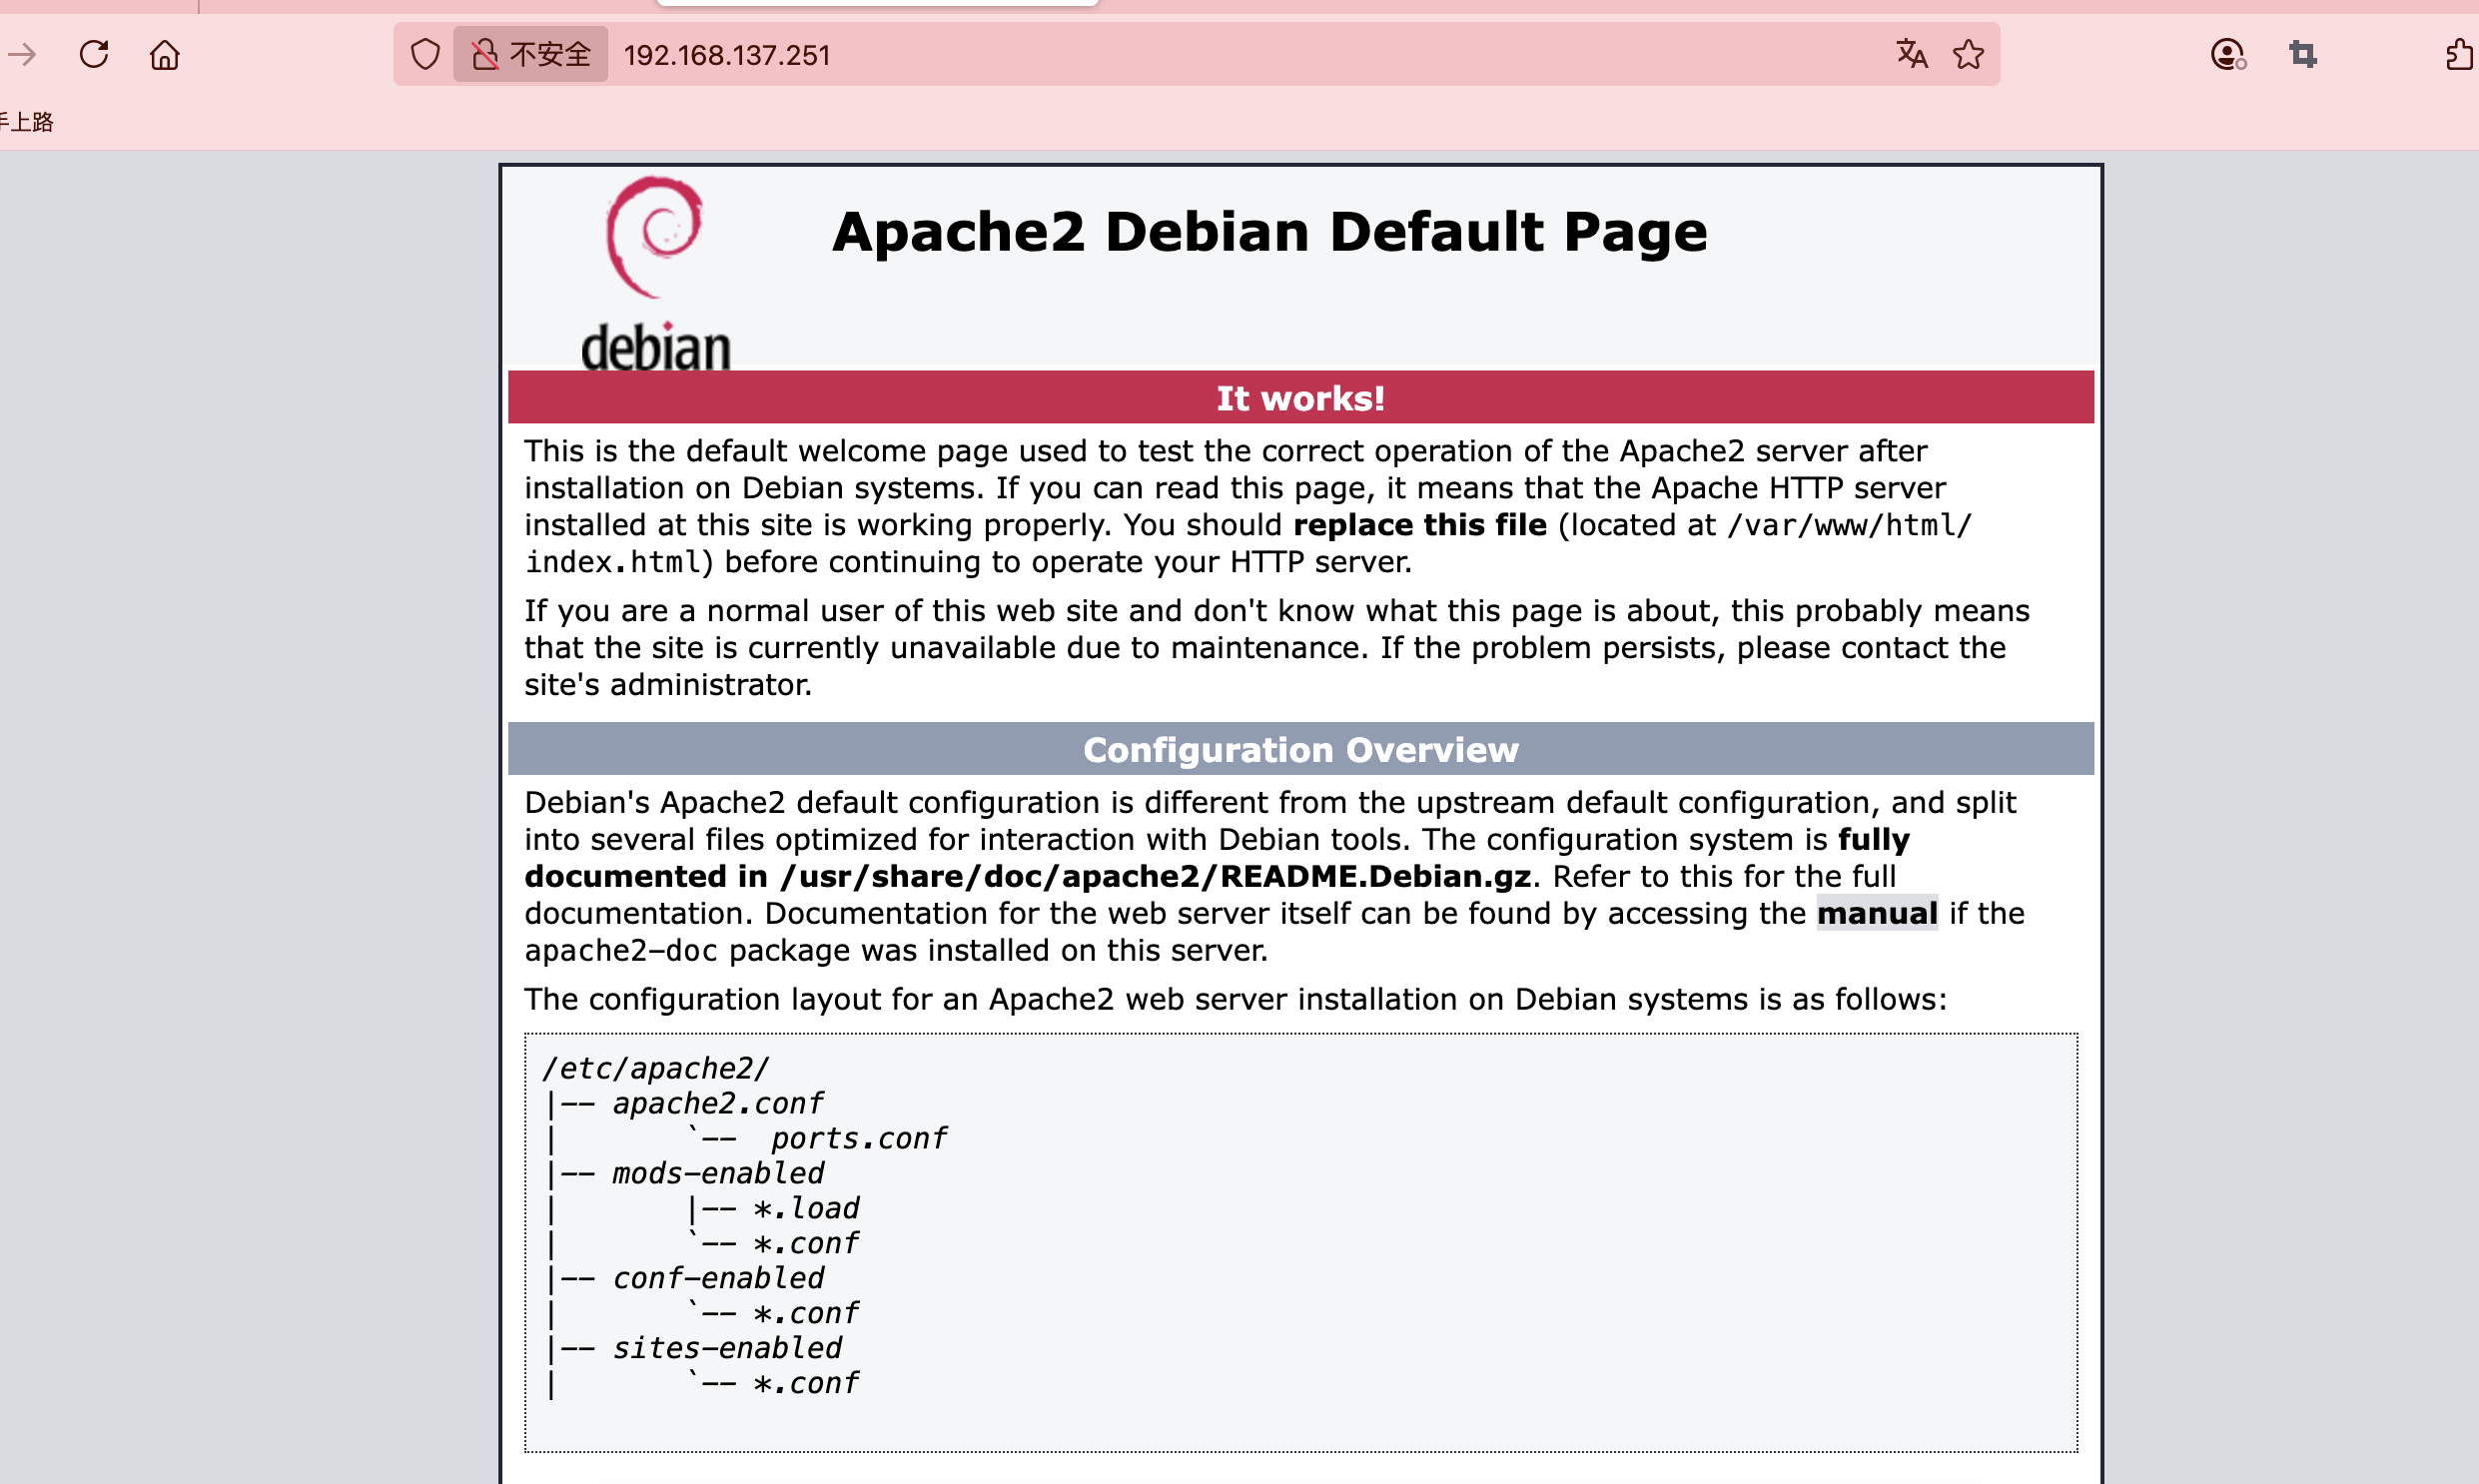Click the index.html filename text

click(613, 562)
